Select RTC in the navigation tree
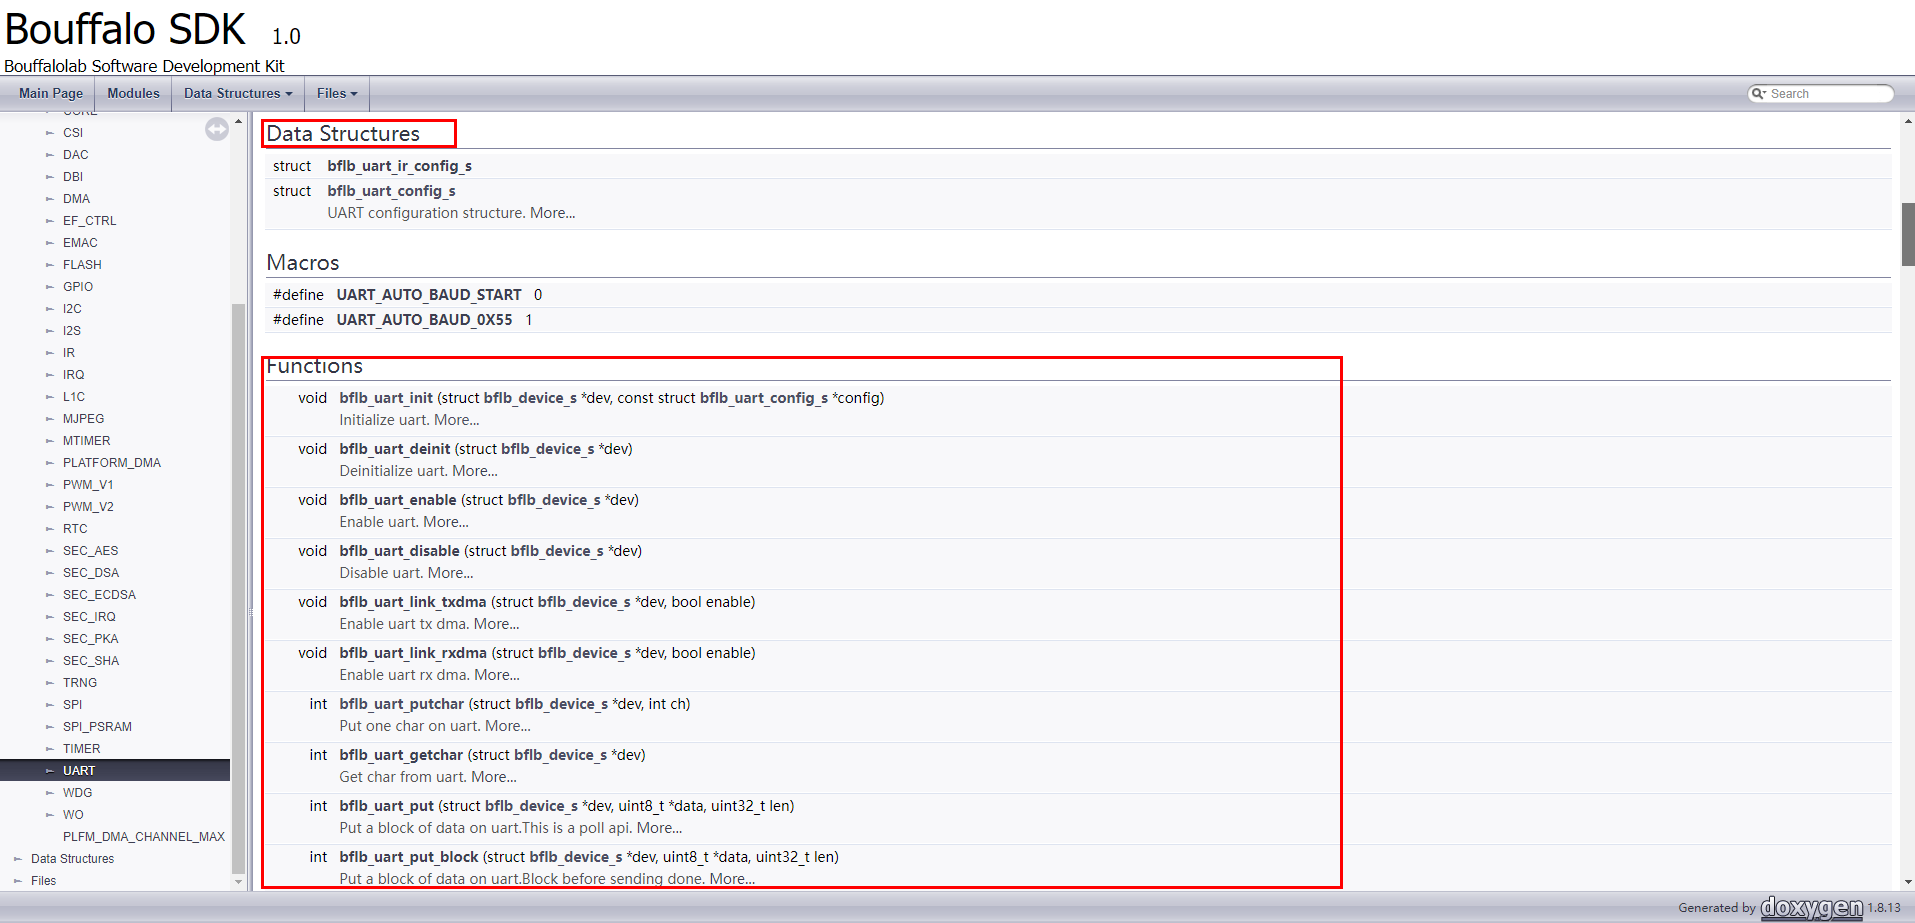 [x=75, y=529]
